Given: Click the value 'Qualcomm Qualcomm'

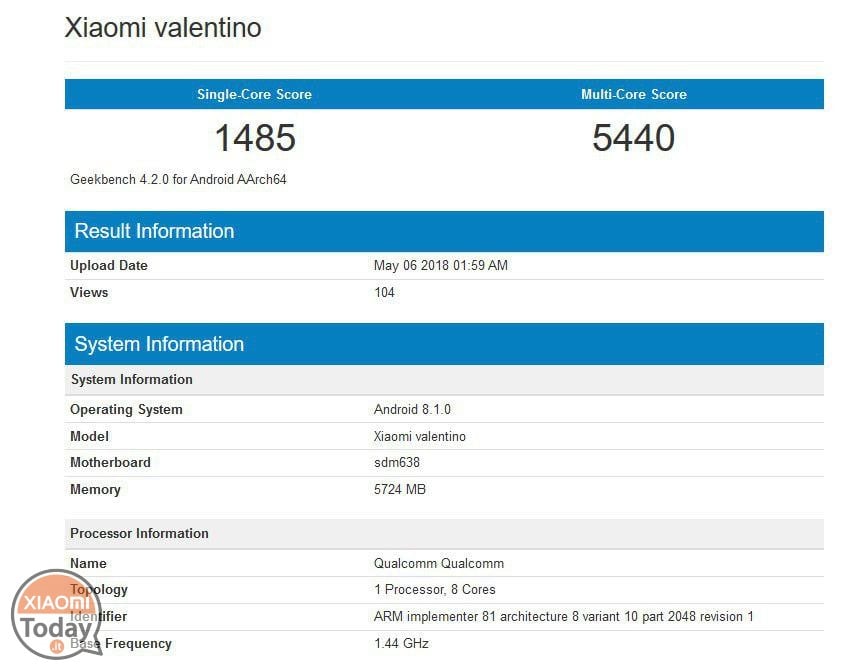Looking at the screenshot, I should pyautogui.click(x=439, y=564).
